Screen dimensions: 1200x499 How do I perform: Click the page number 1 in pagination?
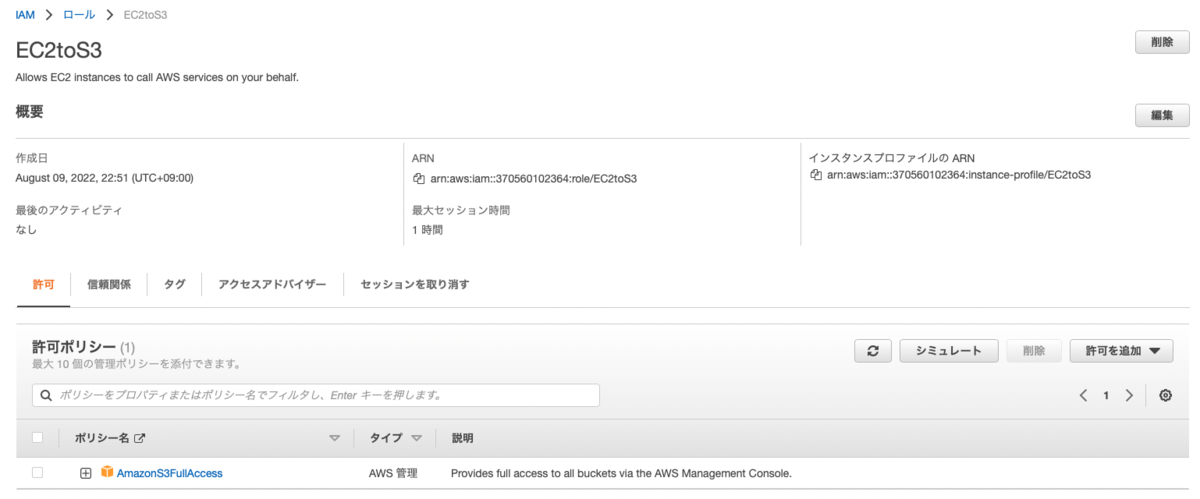1106,396
